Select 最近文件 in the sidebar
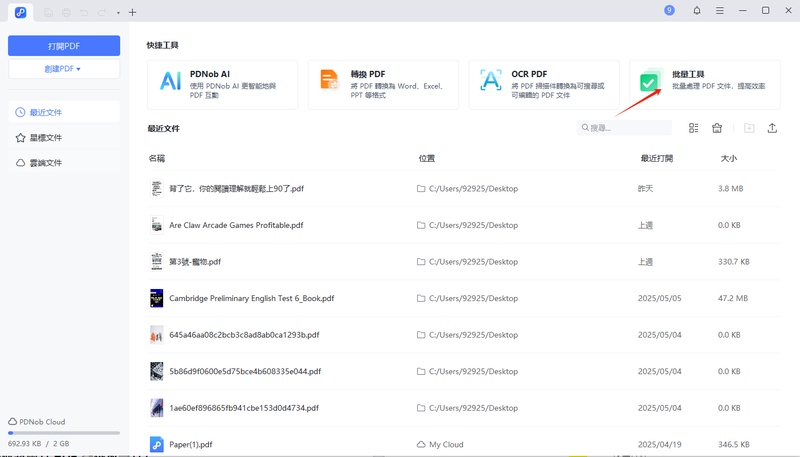This screenshot has height=457, width=800. [64, 112]
